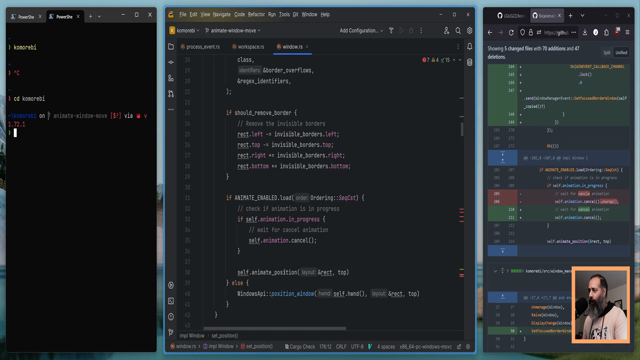The image size is (640, 360).
Task: Click the editor vertical scrollbar thumb
Action: coord(462,129)
